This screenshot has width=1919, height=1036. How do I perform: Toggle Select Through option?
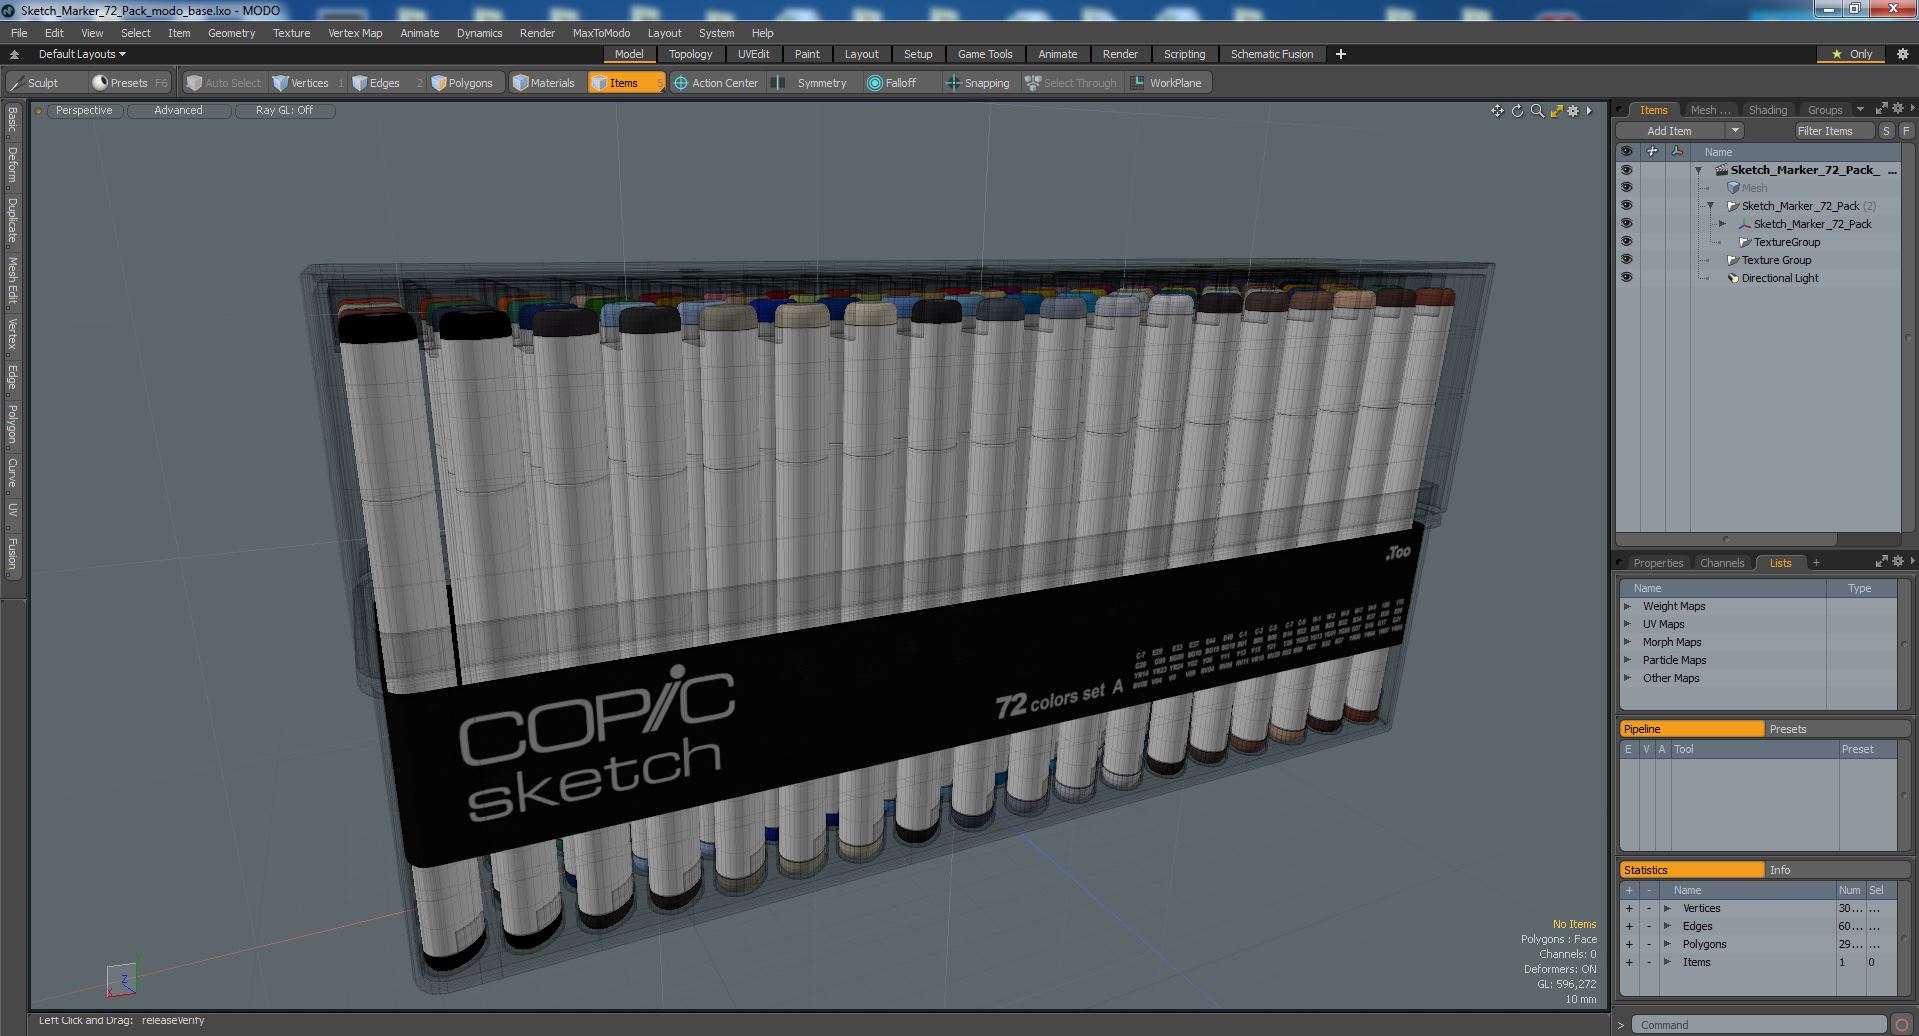[1071, 83]
